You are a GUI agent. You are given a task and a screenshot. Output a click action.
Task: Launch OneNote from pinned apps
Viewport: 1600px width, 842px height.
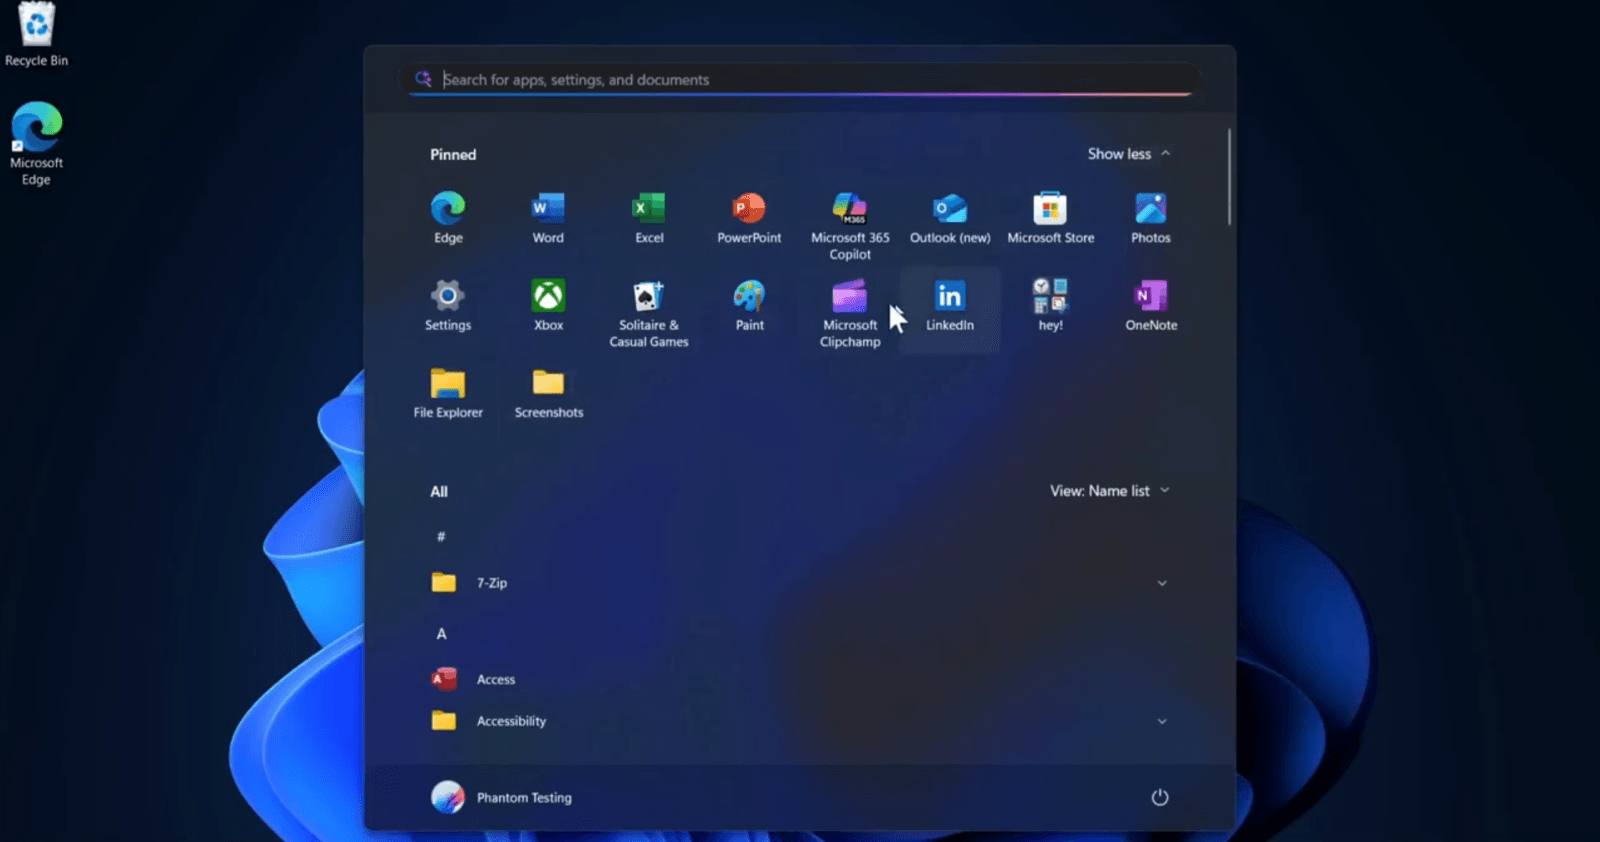tap(1151, 306)
